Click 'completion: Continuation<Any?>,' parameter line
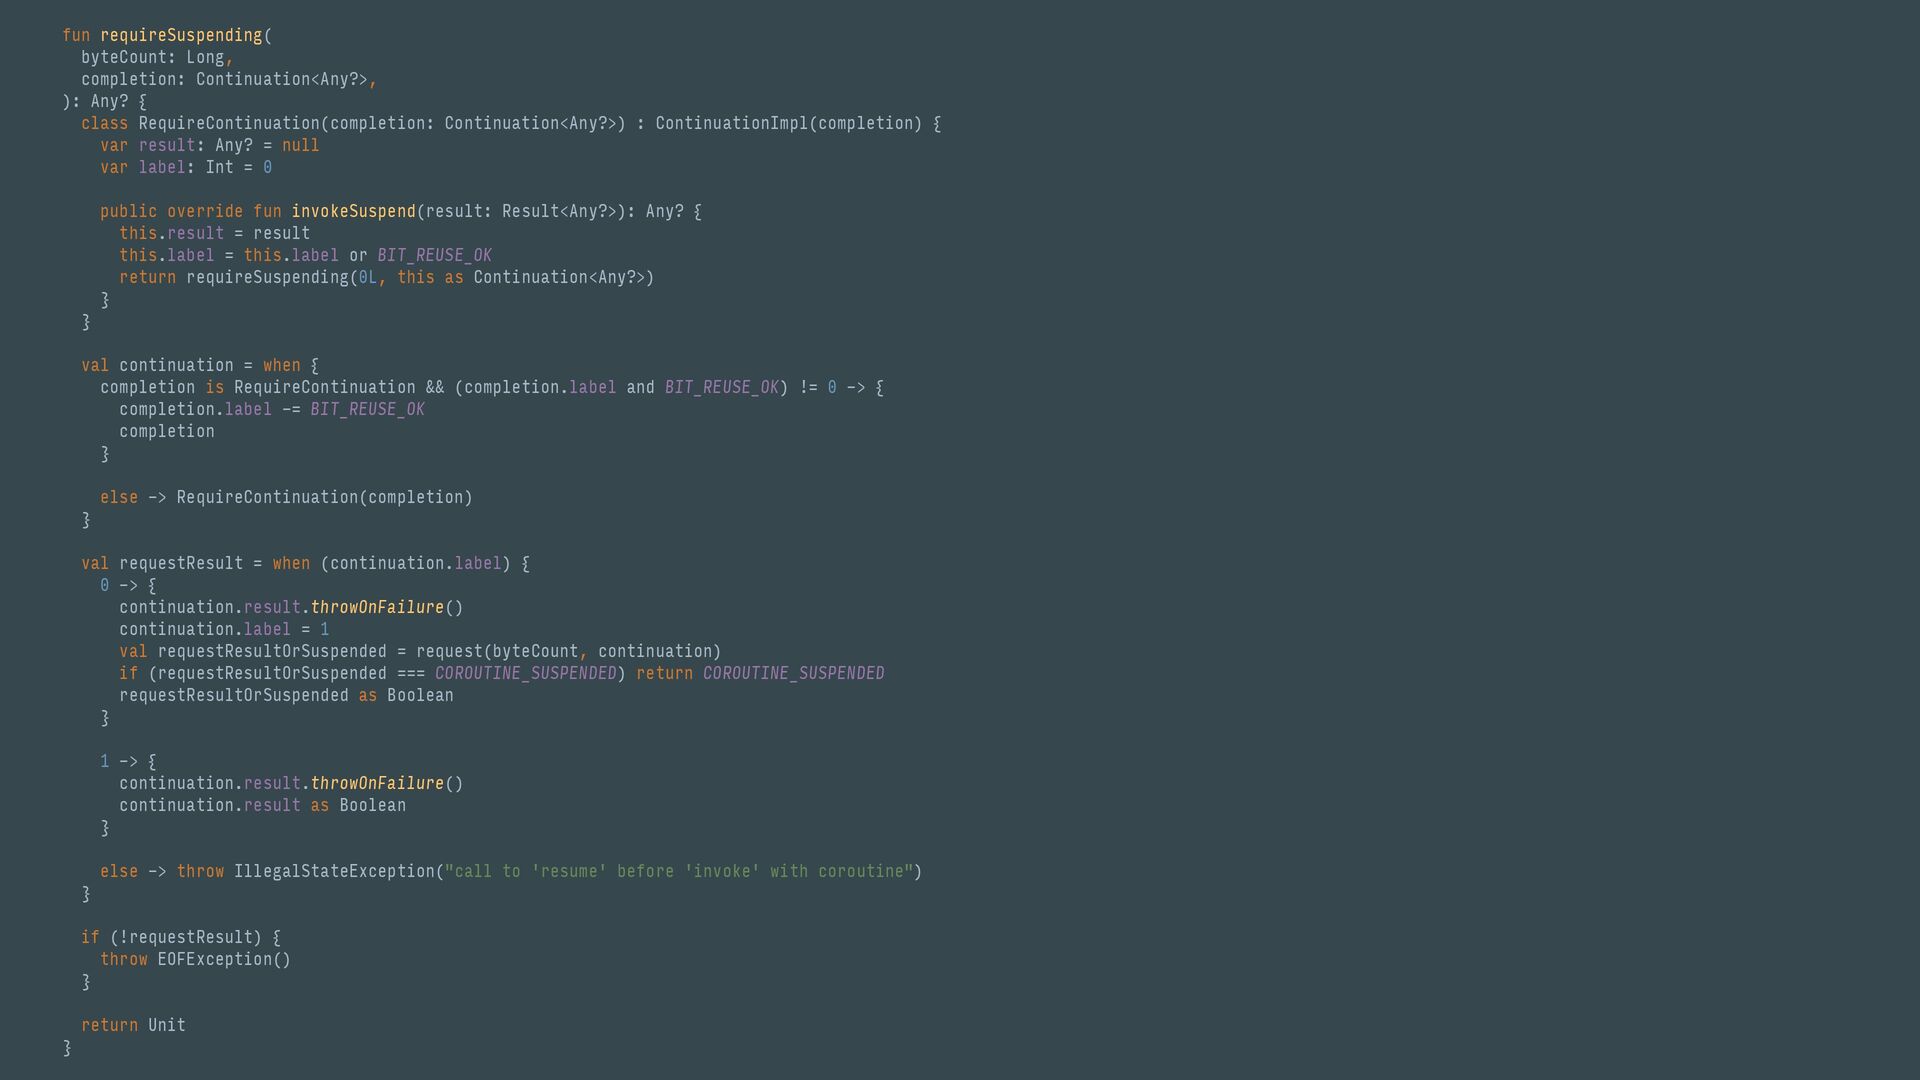This screenshot has width=1920, height=1080. click(229, 80)
